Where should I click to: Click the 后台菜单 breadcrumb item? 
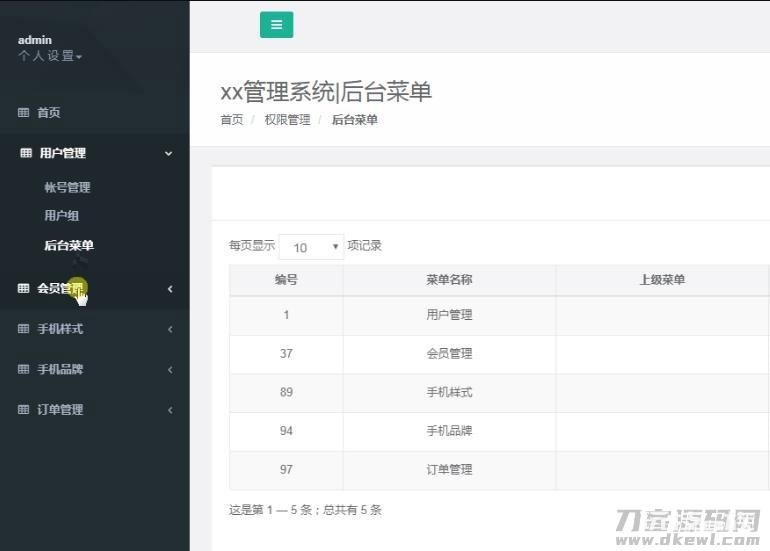[355, 120]
